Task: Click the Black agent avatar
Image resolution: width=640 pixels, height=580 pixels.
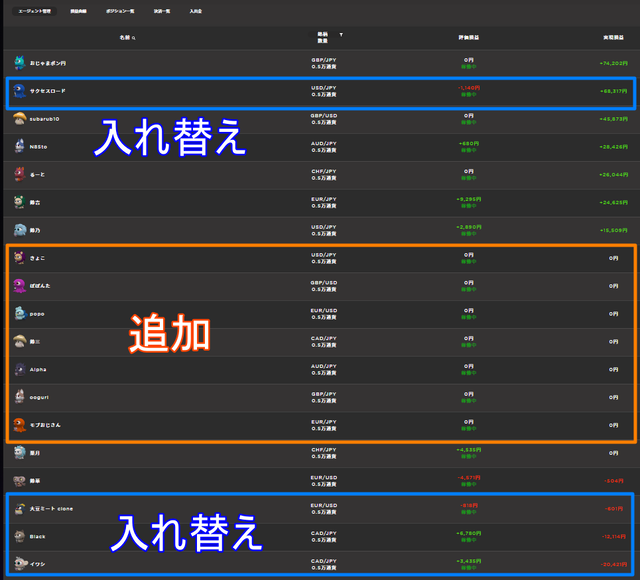Action: 19,536
